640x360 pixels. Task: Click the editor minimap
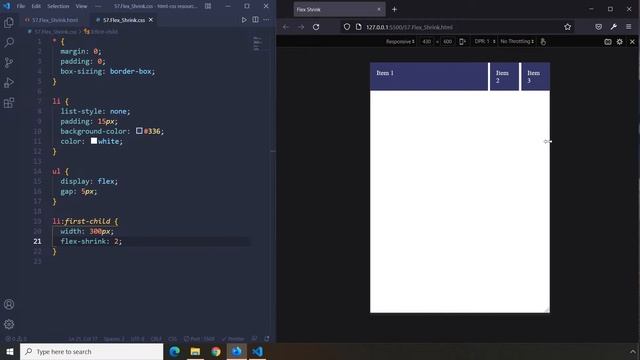coord(257,43)
